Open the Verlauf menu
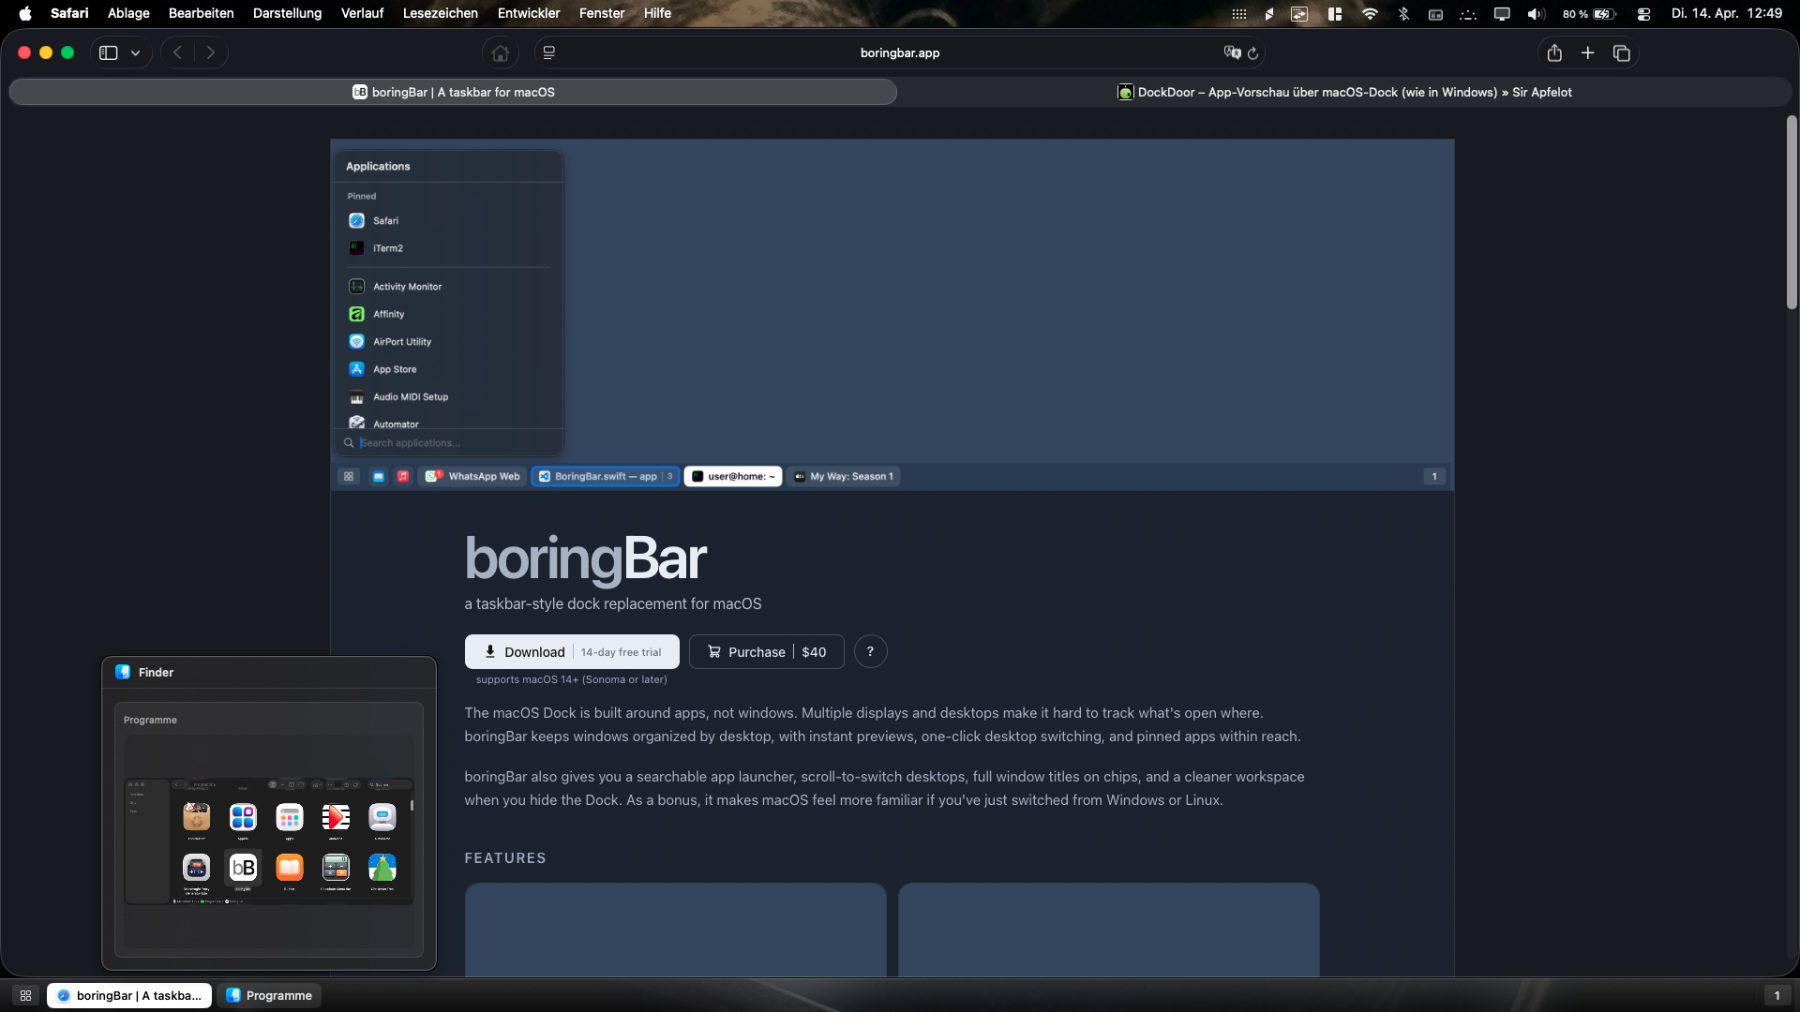The width and height of the screenshot is (1800, 1012). click(362, 13)
